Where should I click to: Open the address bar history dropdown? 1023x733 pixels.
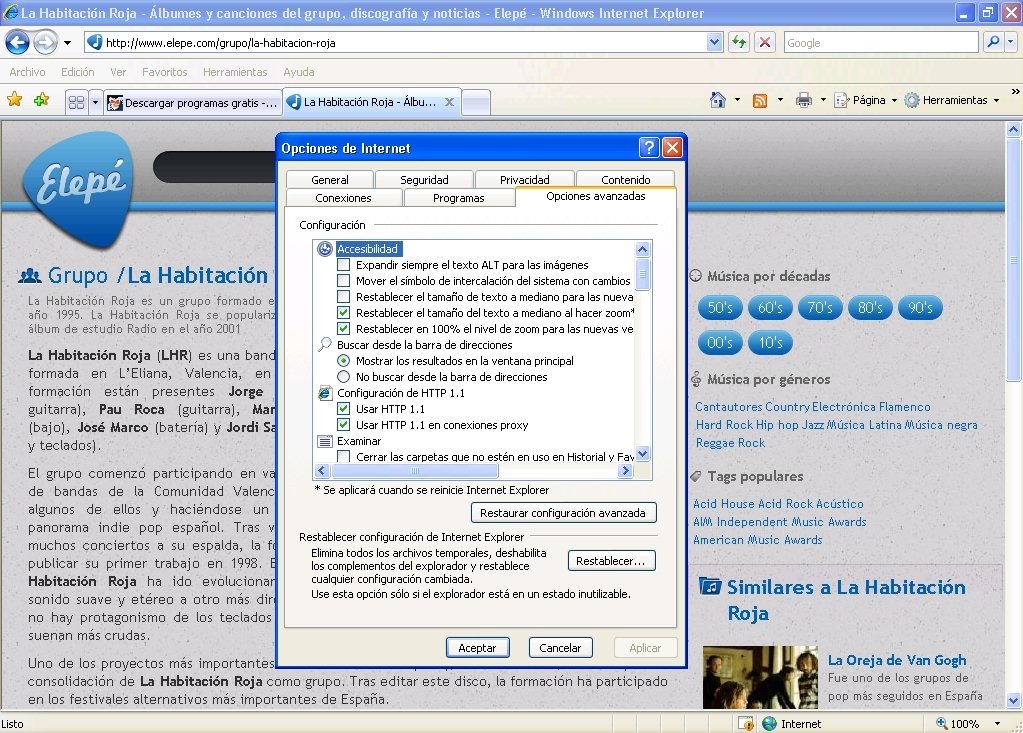(x=714, y=42)
